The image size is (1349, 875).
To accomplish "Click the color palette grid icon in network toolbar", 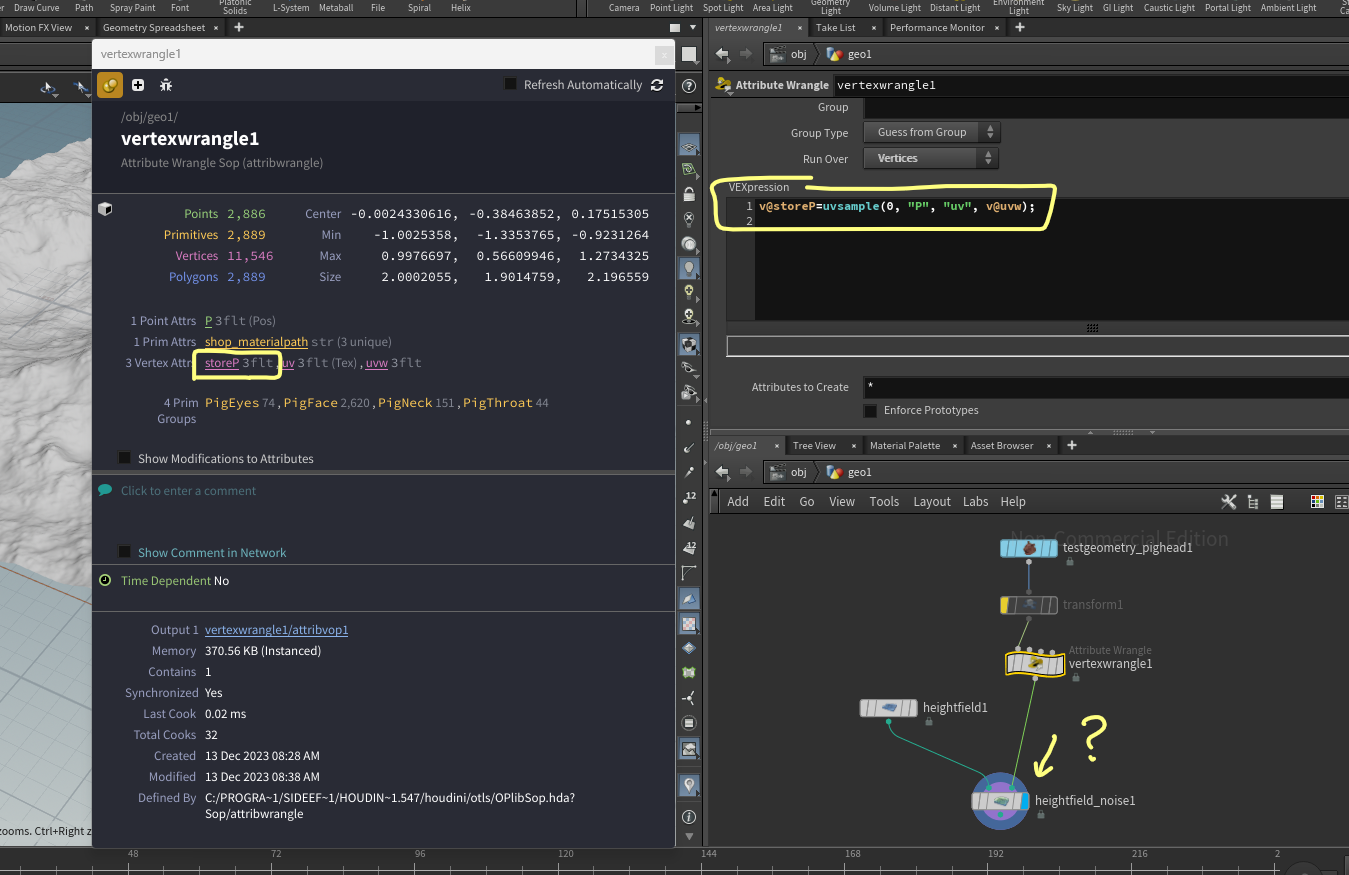I will [x=1317, y=502].
